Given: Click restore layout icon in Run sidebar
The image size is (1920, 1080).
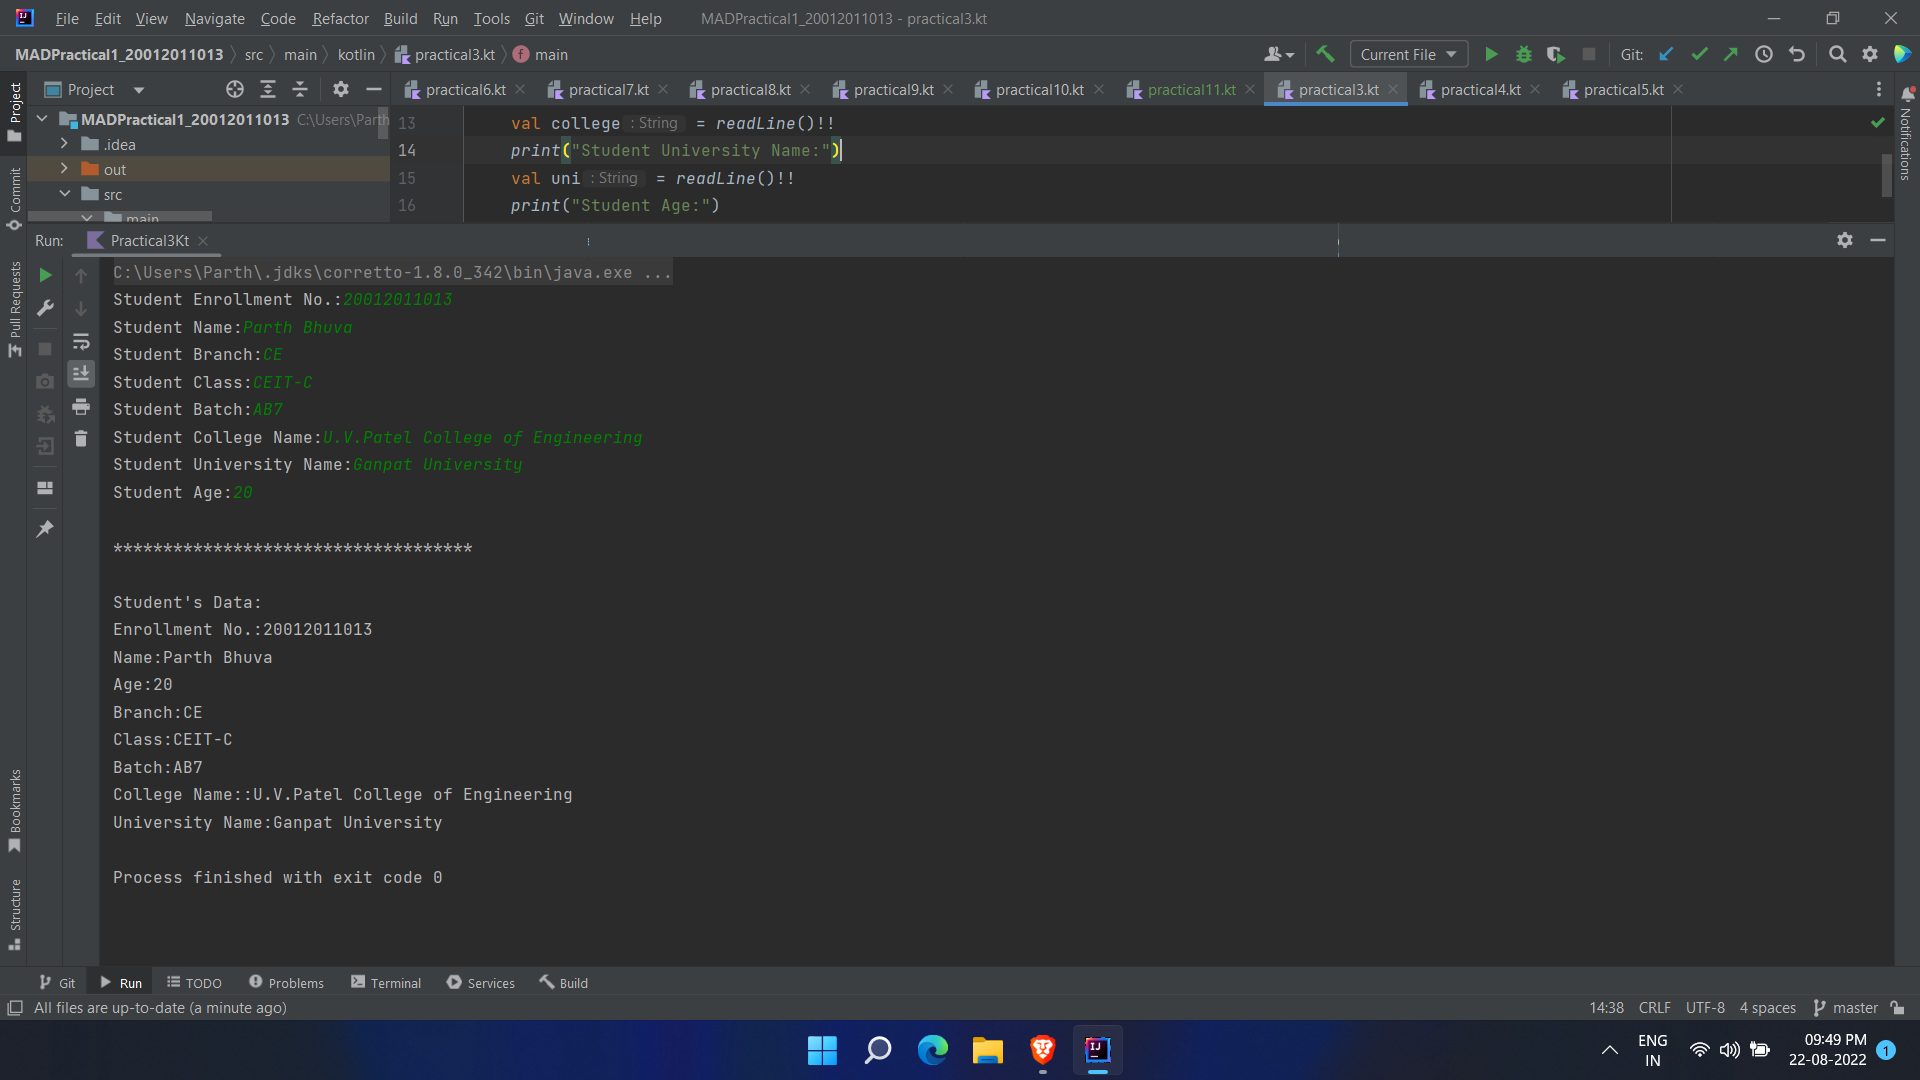Looking at the screenshot, I should coord(45,488).
